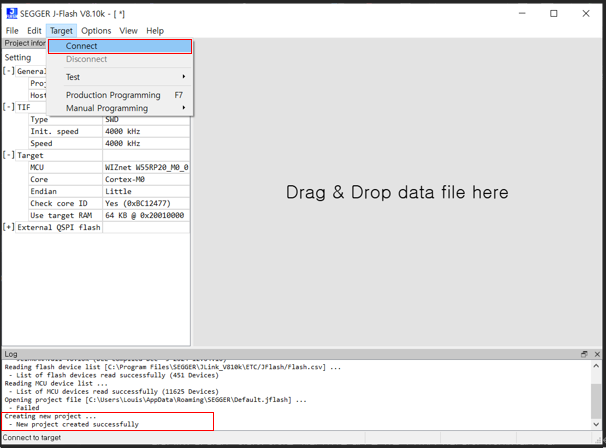Collapse the TIF settings group
The image size is (606, 448).
click(9, 107)
